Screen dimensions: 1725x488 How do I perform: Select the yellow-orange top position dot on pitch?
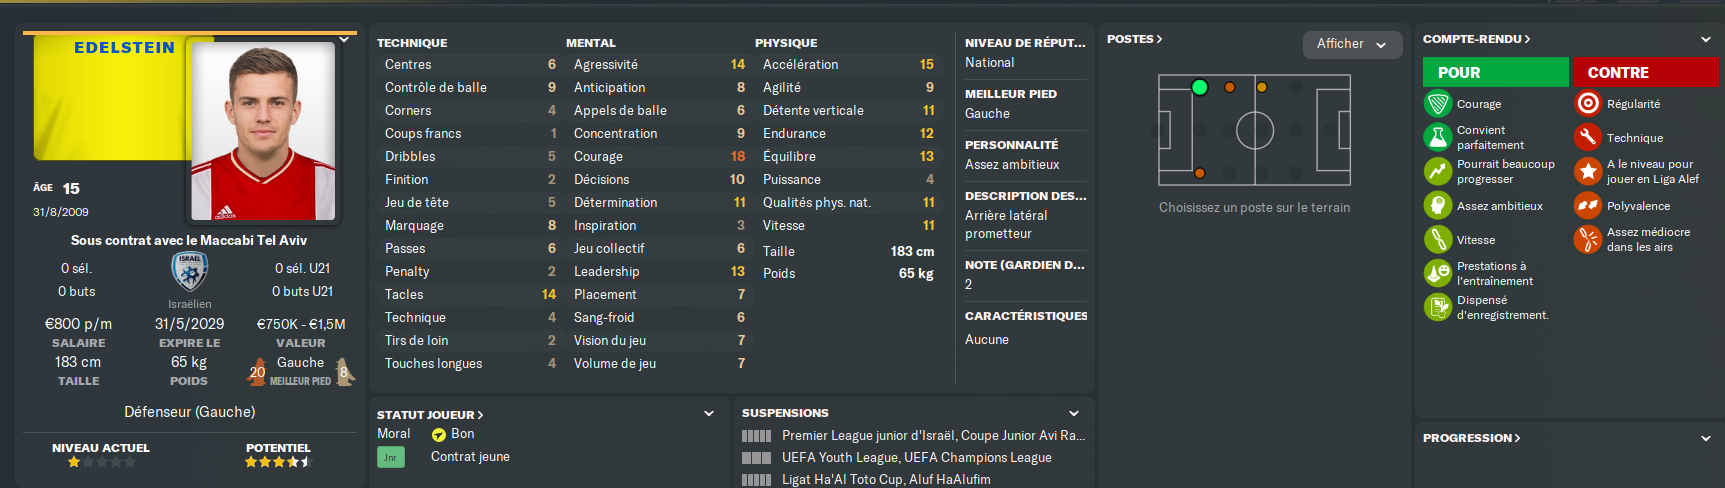[1262, 87]
